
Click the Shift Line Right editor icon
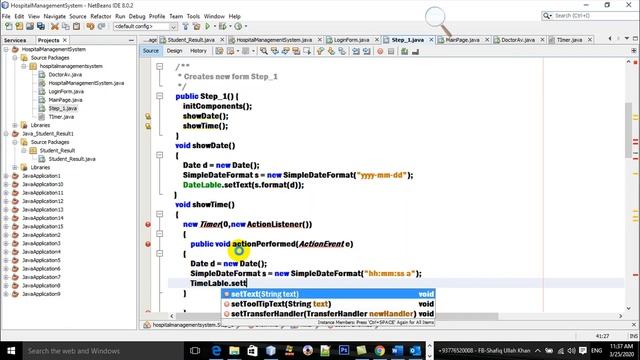click(x=367, y=51)
